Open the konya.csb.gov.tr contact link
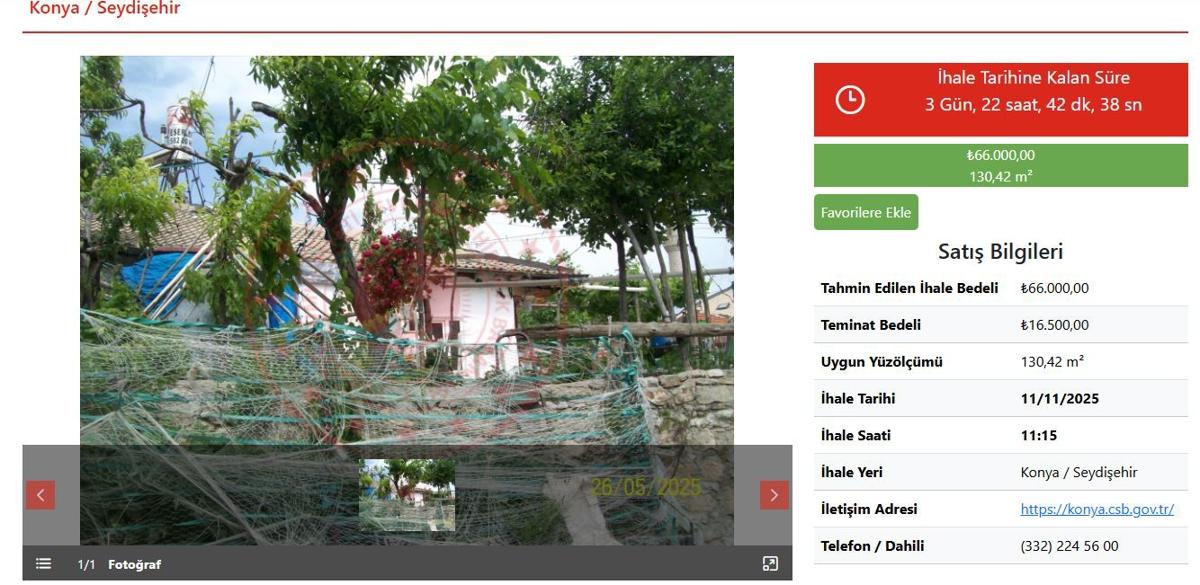This screenshot has height=585, width=1200. pyautogui.click(x=1097, y=509)
